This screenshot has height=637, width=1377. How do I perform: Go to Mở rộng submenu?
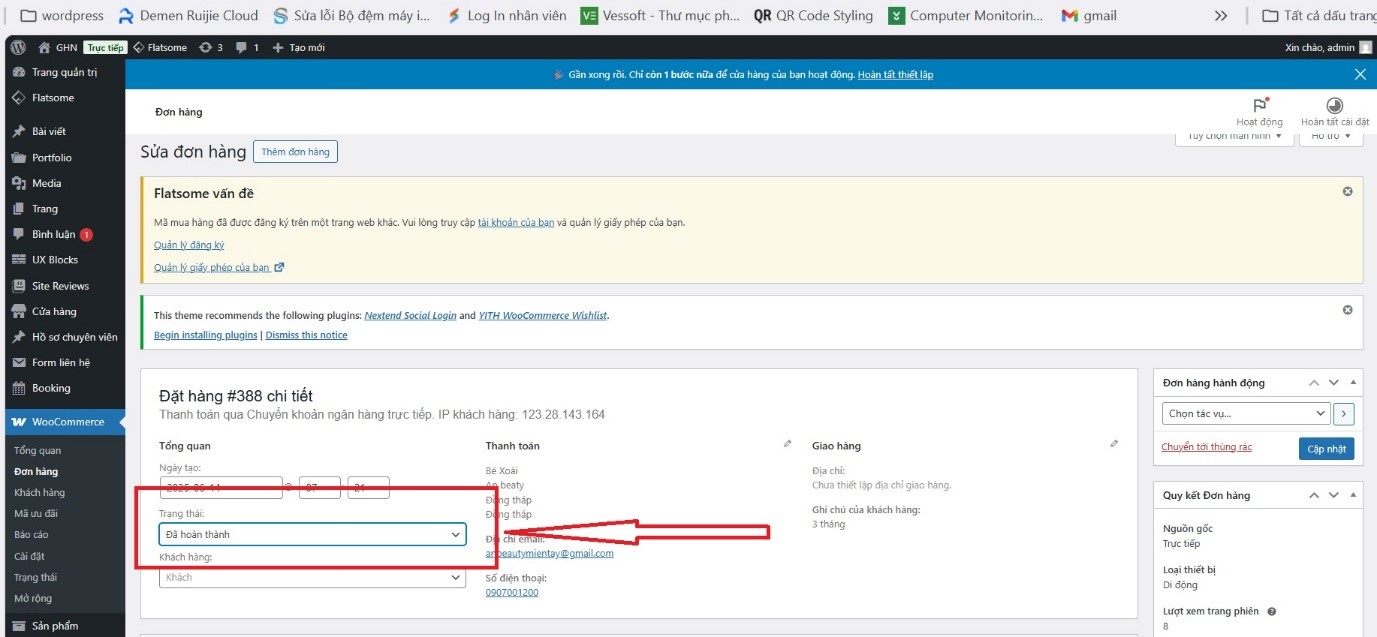(32, 599)
